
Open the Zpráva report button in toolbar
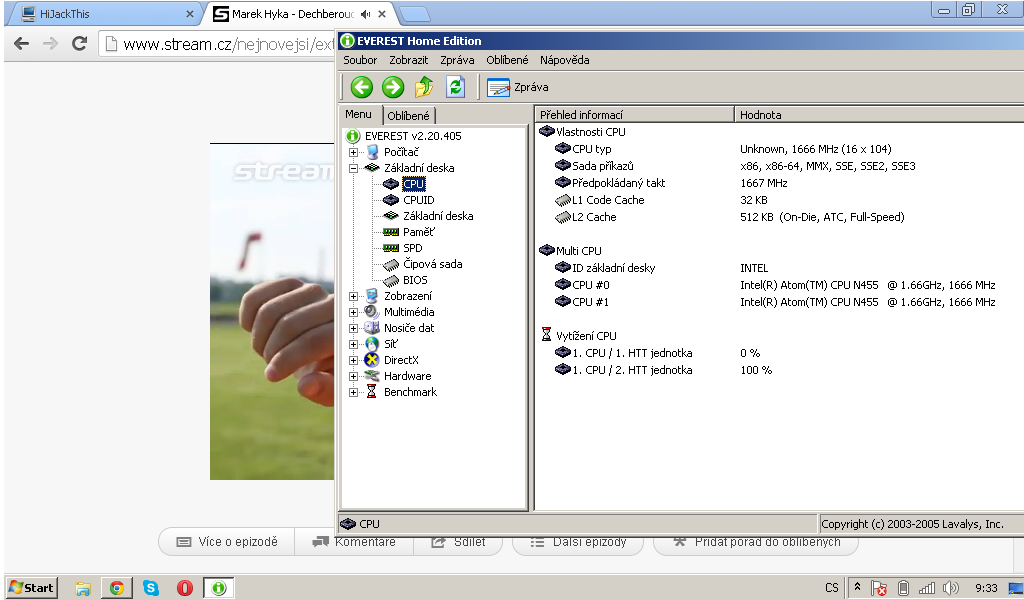[518, 87]
